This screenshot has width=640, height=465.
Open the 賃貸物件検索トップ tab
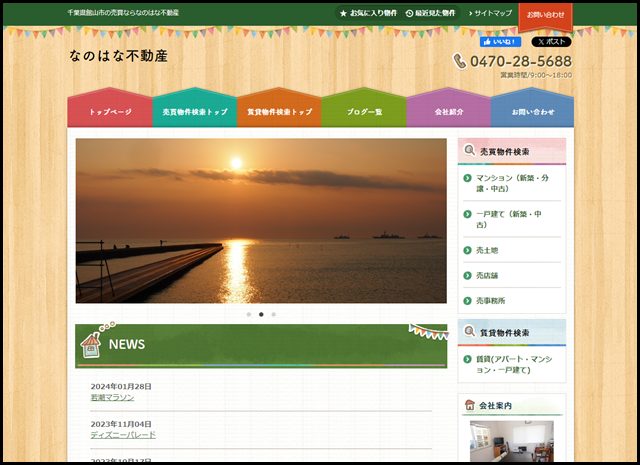[279, 108]
